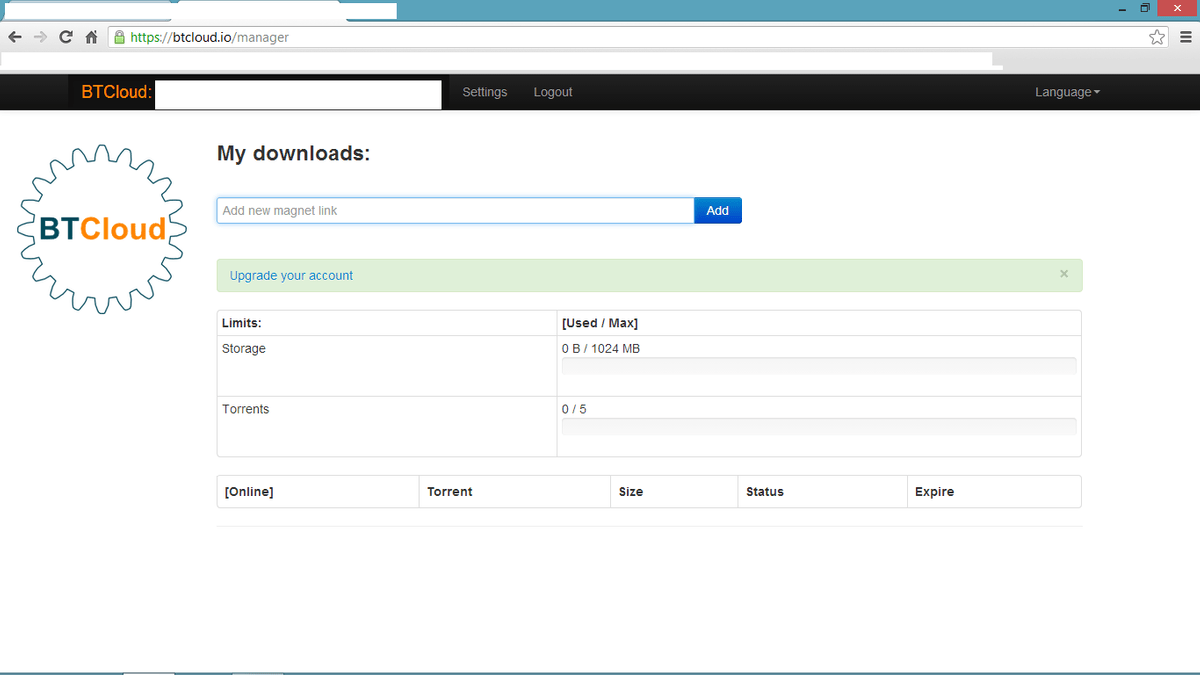Click Logout in navigation bar
Viewport: 1200px width, 675px height.
point(553,92)
